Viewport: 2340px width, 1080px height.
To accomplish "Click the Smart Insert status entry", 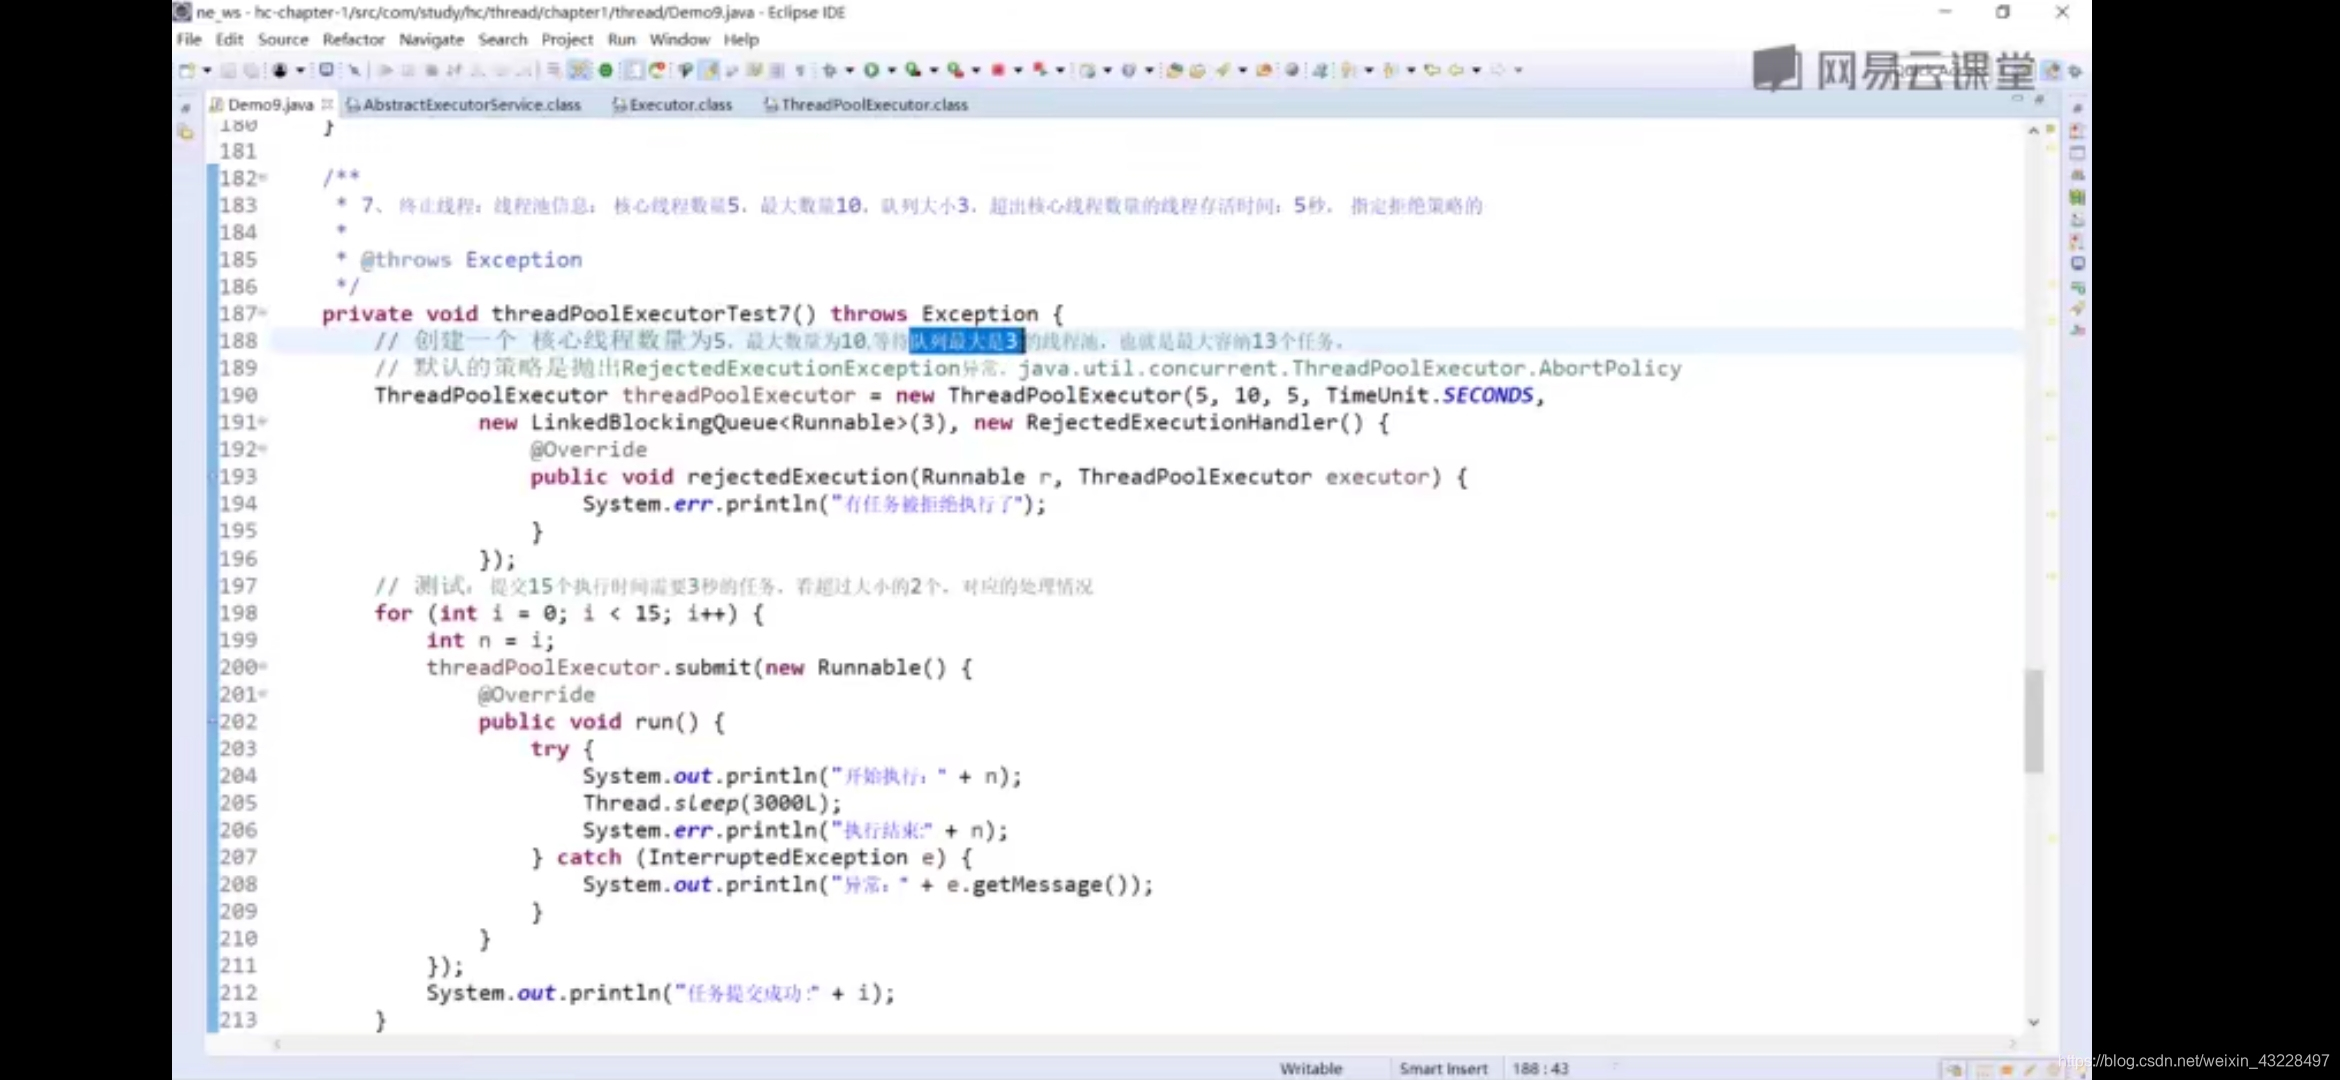I will coord(1443,1068).
